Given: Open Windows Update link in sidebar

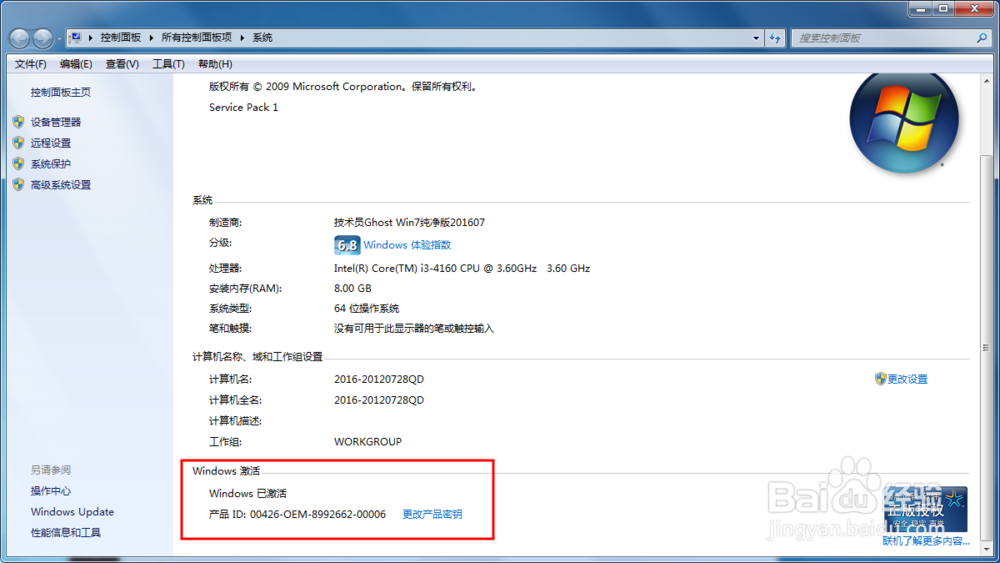Looking at the screenshot, I should (72, 512).
